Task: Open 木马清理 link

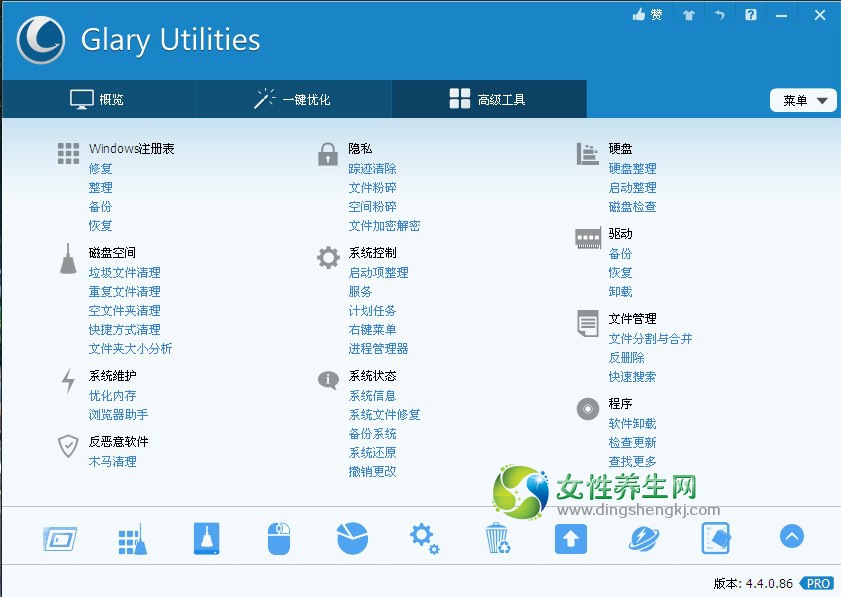Action: click(x=113, y=462)
